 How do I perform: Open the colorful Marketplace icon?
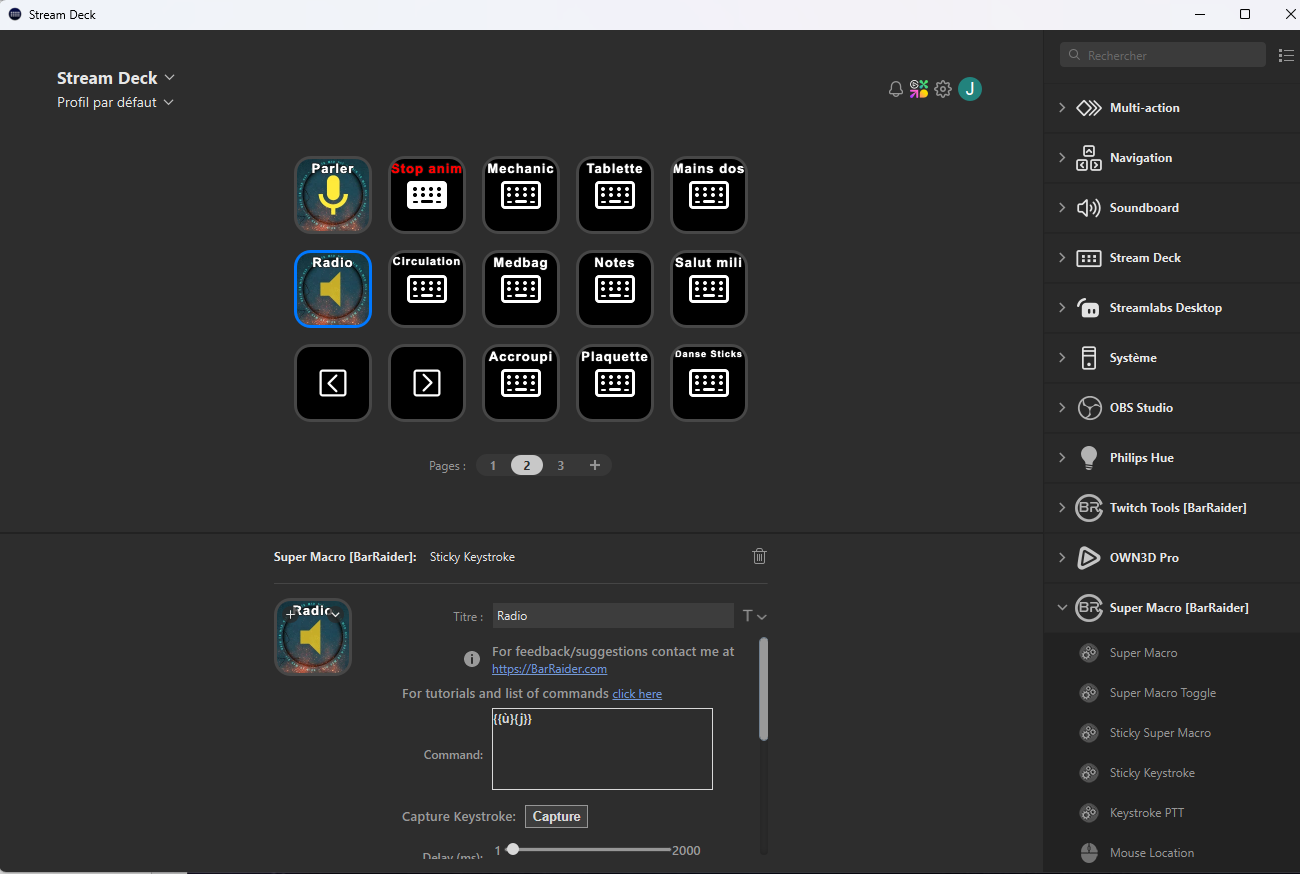coord(919,89)
